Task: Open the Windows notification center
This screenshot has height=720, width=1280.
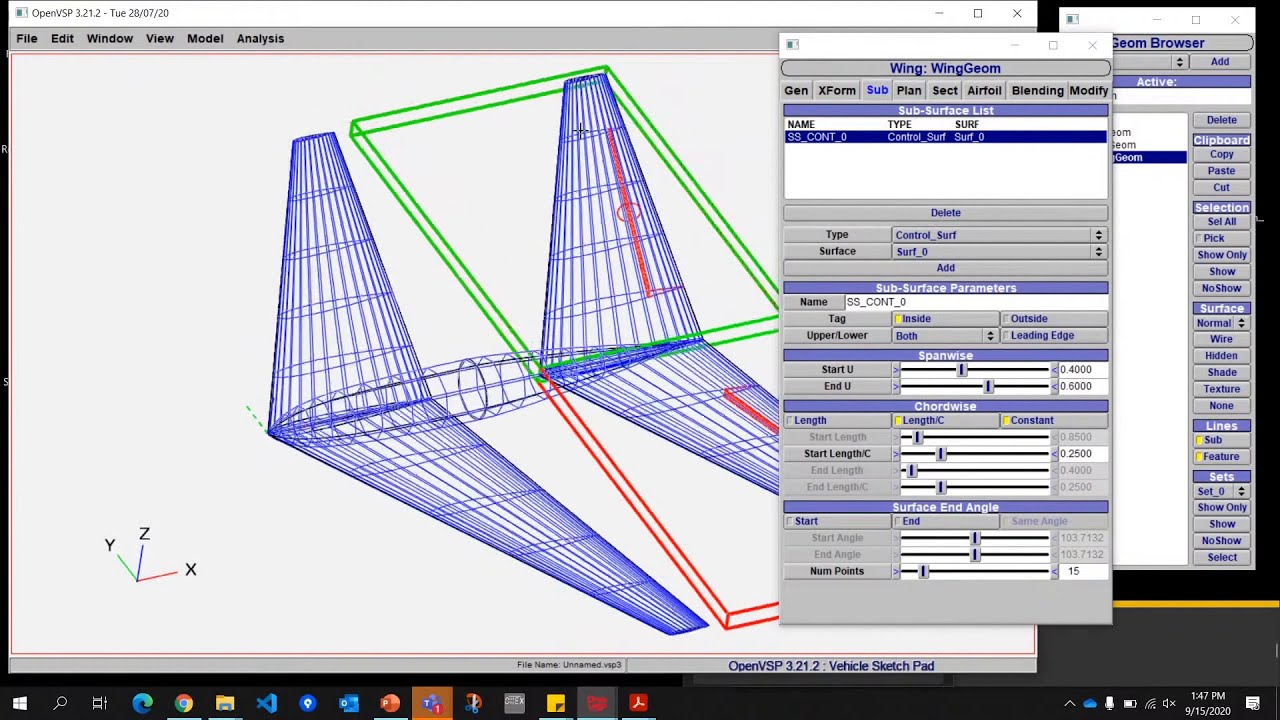Action: point(1253,704)
